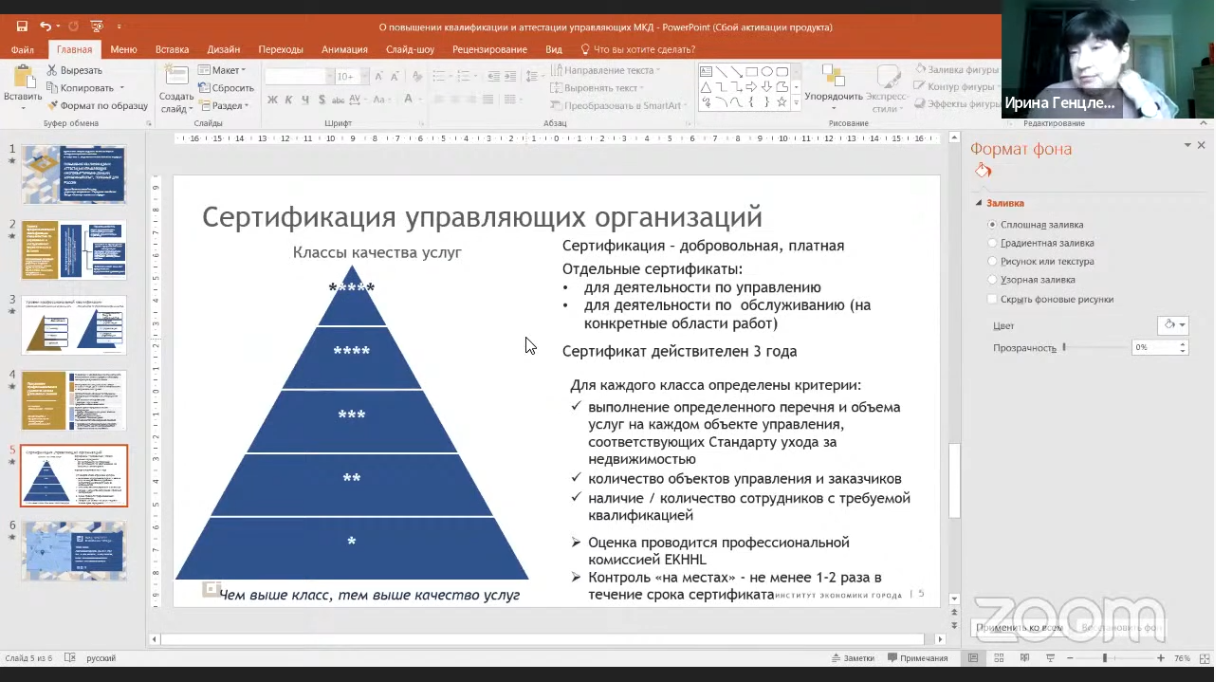Activate the Формат по образцу painter
The width and height of the screenshot is (1216, 682).
click(x=98, y=105)
